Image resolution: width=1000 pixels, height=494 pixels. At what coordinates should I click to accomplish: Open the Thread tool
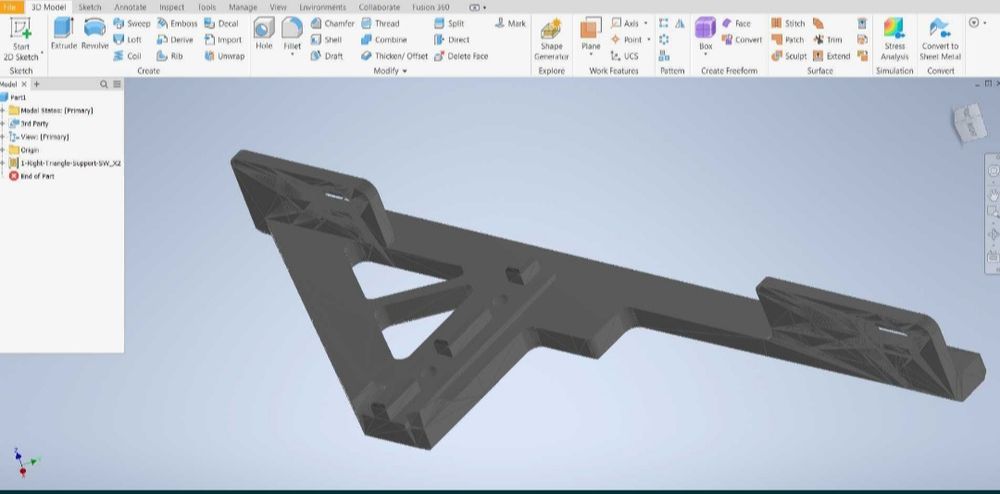380,24
